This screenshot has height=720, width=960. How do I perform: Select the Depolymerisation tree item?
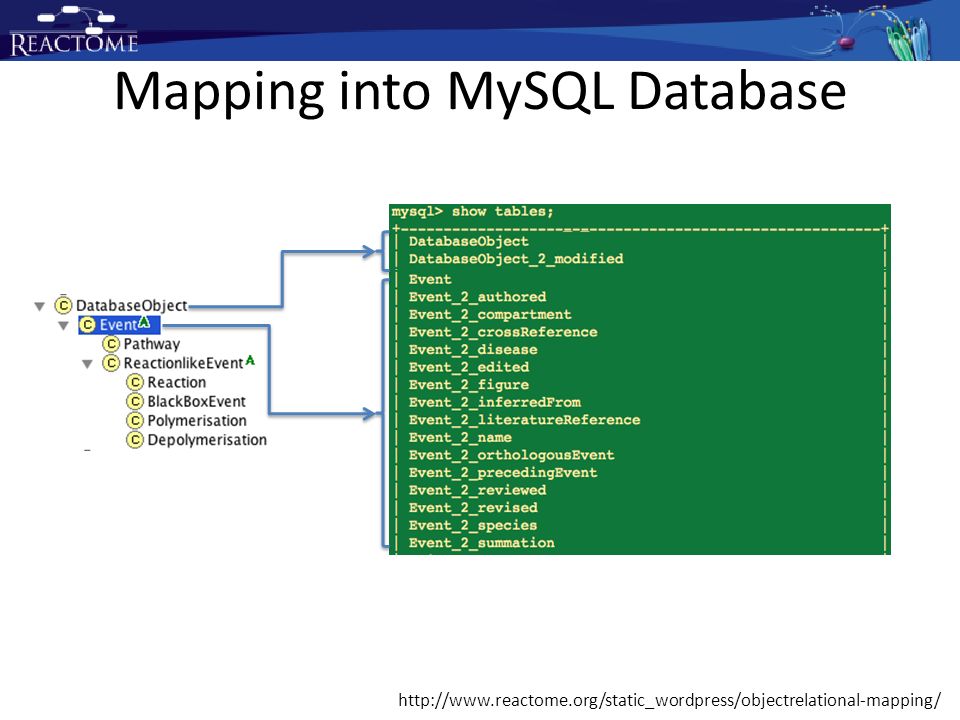[197, 440]
